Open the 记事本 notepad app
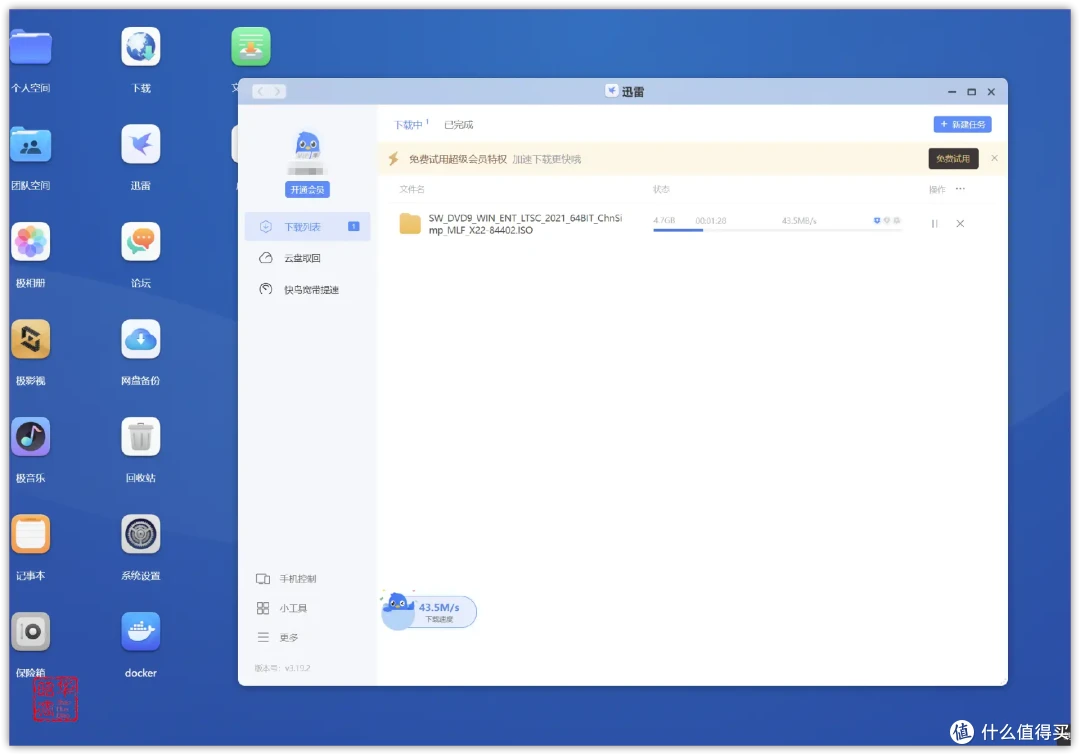Viewport: 1080px width, 755px height. [30, 535]
